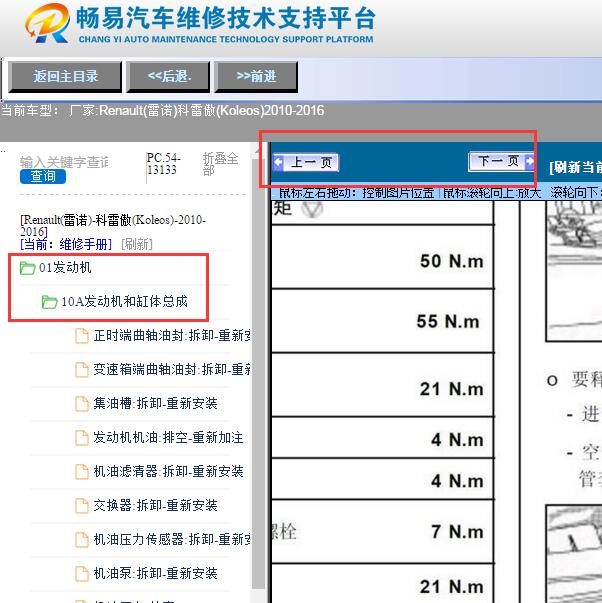Click the right arrow icon on 下一页
The height and width of the screenshot is (603, 602).
point(529,161)
